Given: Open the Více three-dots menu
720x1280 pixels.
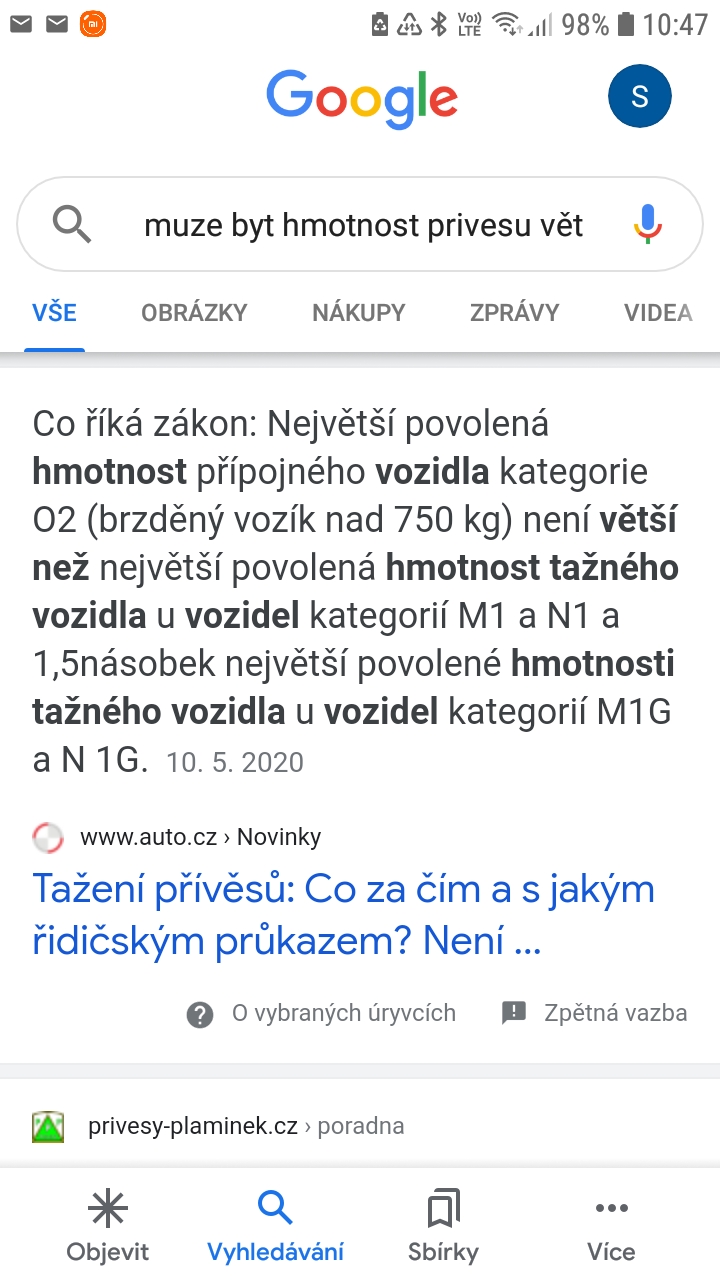Looking at the screenshot, I should 611,1209.
